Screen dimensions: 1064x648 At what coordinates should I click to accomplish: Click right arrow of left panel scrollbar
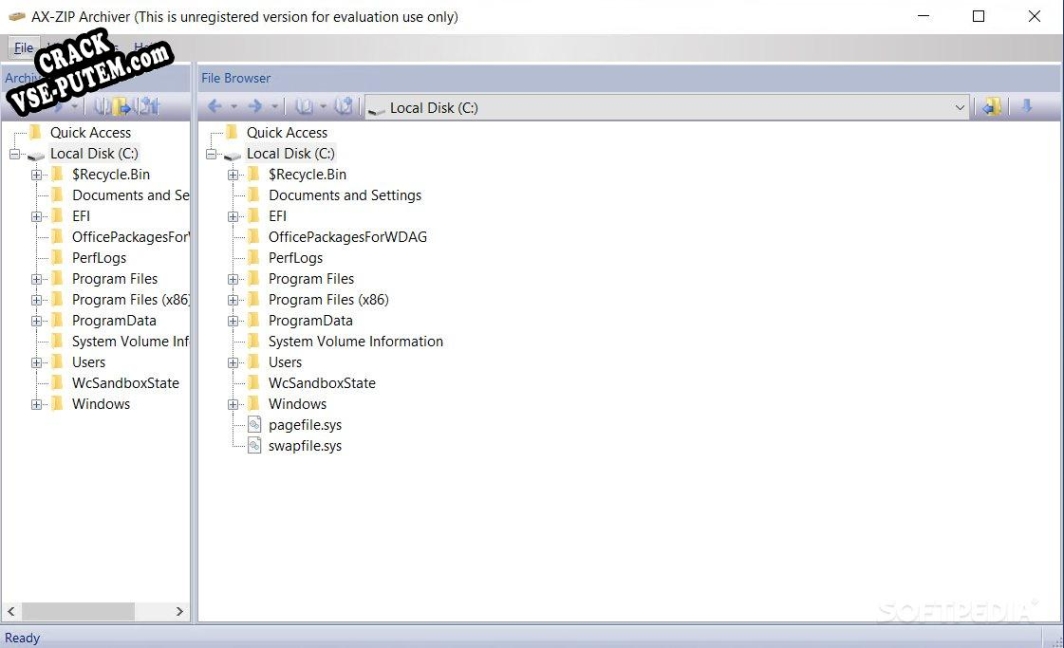pos(179,611)
